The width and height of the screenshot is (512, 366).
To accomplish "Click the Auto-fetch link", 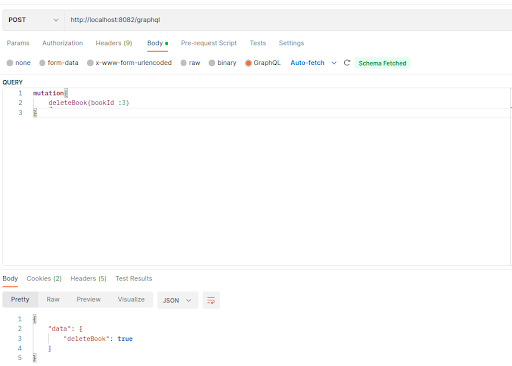I will pos(307,63).
